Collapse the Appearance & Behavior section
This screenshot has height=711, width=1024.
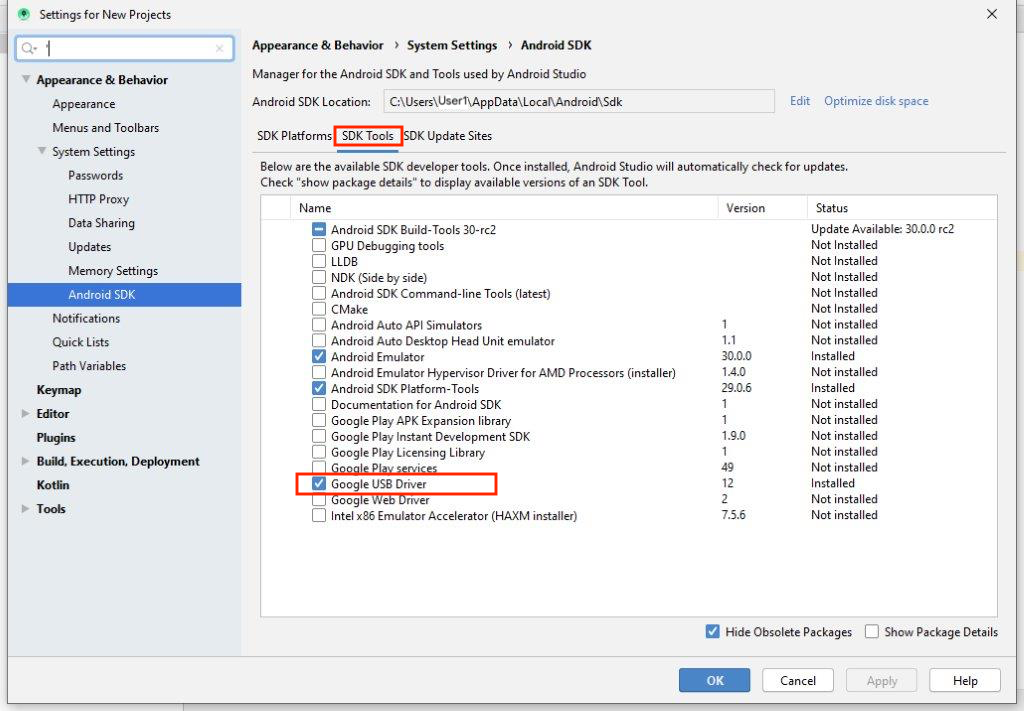tap(26, 80)
